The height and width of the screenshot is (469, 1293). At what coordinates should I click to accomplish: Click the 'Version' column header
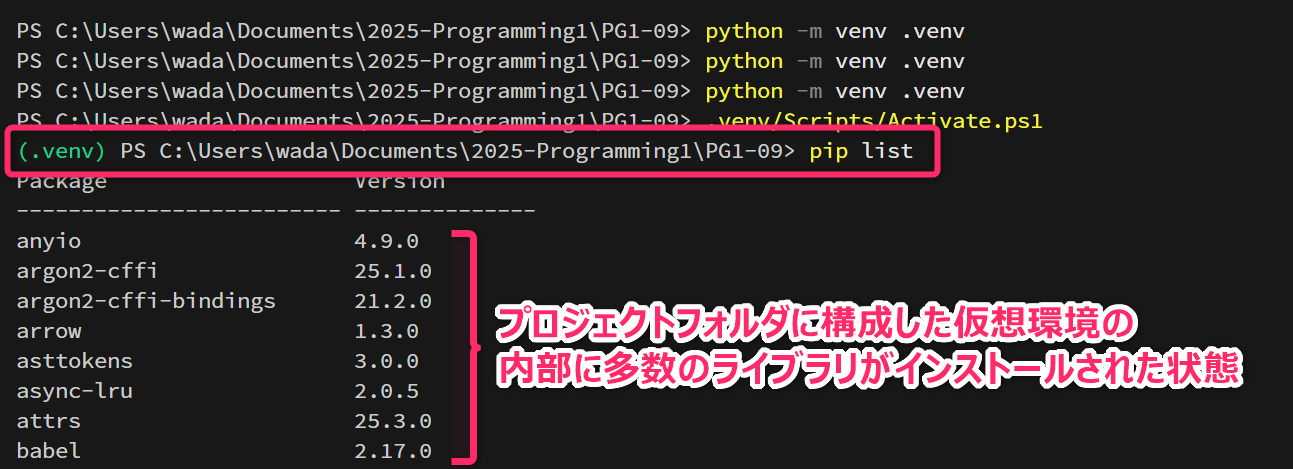coord(399,182)
